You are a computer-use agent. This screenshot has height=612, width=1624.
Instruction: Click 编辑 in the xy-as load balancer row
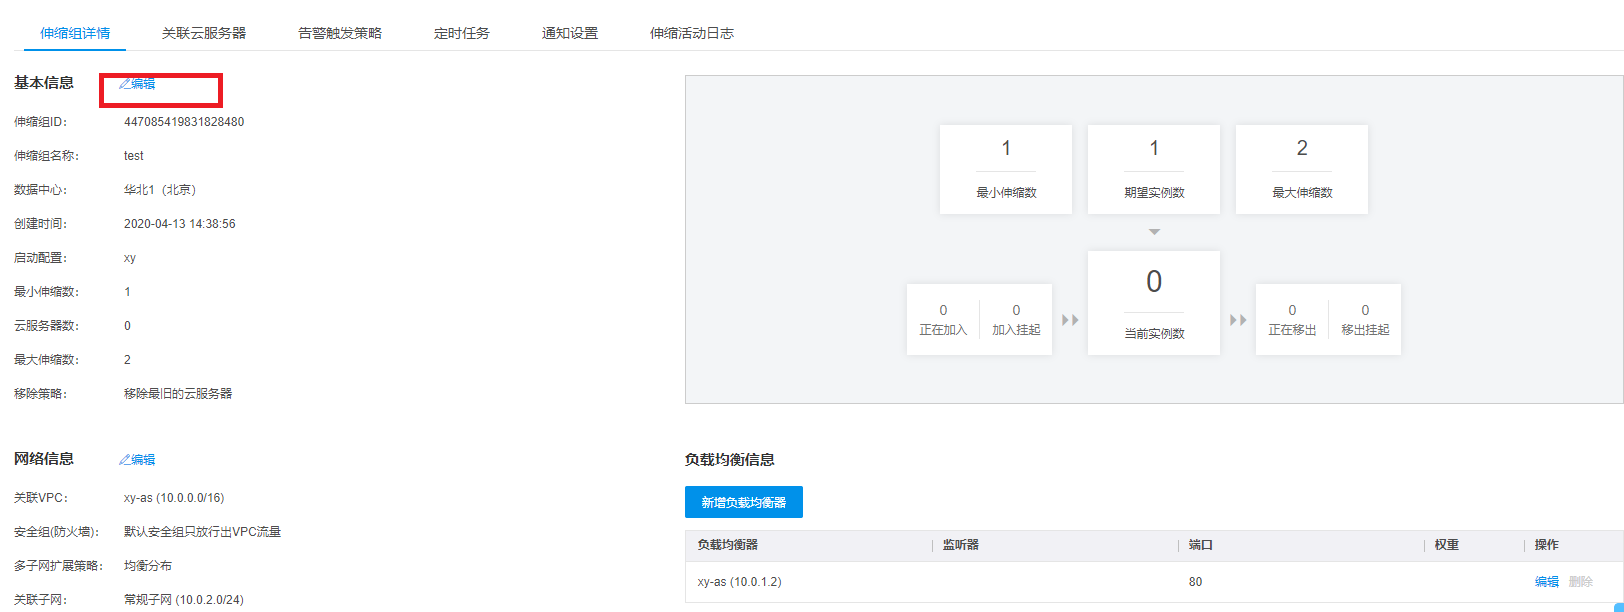coord(1546,582)
